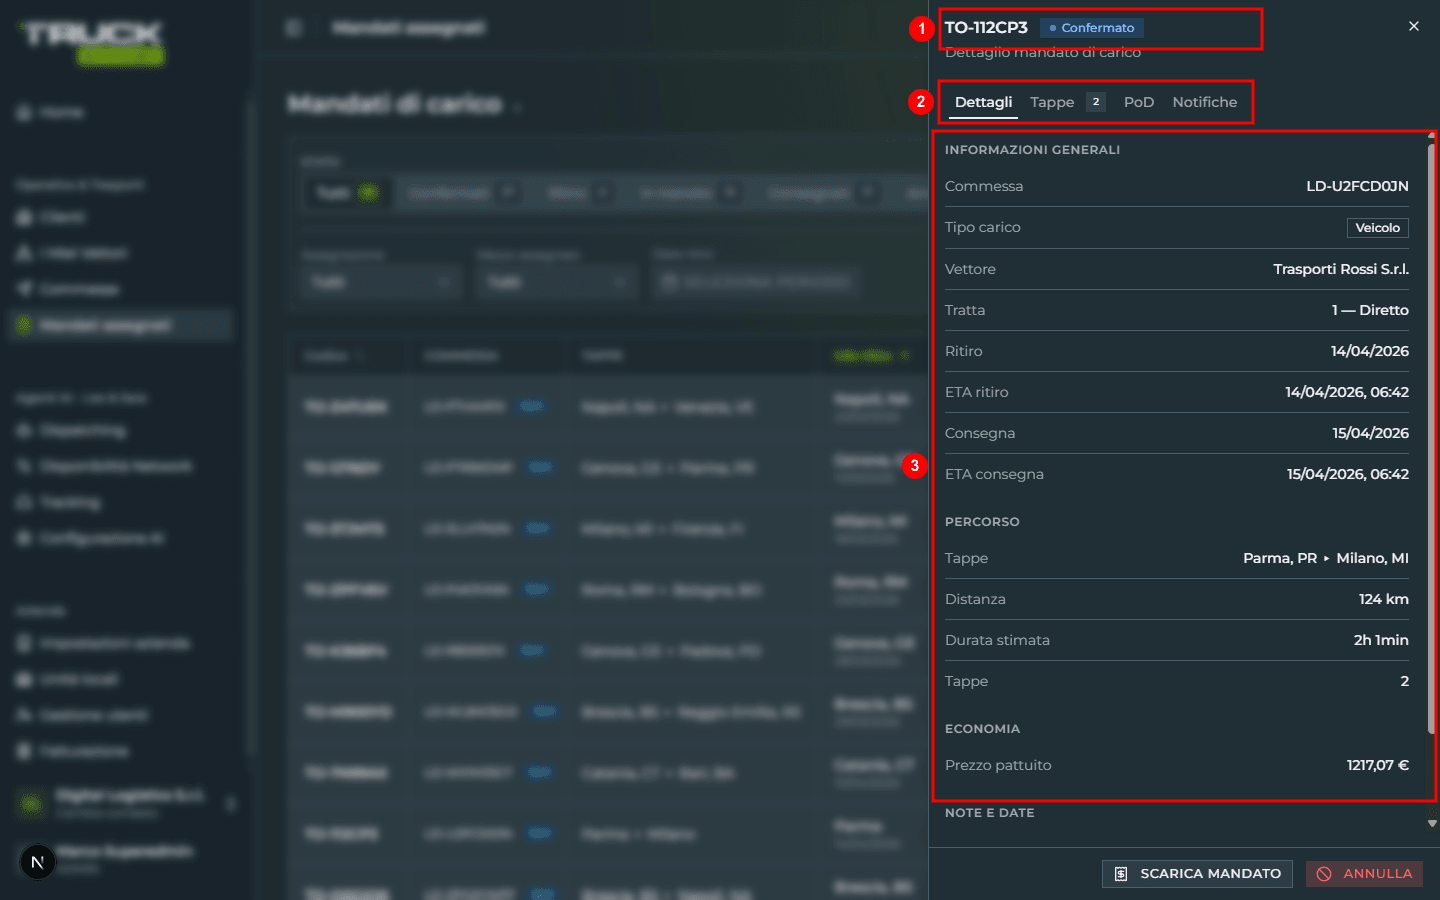Click the ECONOMIA section header
Viewport: 1440px width, 900px height.
pyautogui.click(x=982, y=729)
